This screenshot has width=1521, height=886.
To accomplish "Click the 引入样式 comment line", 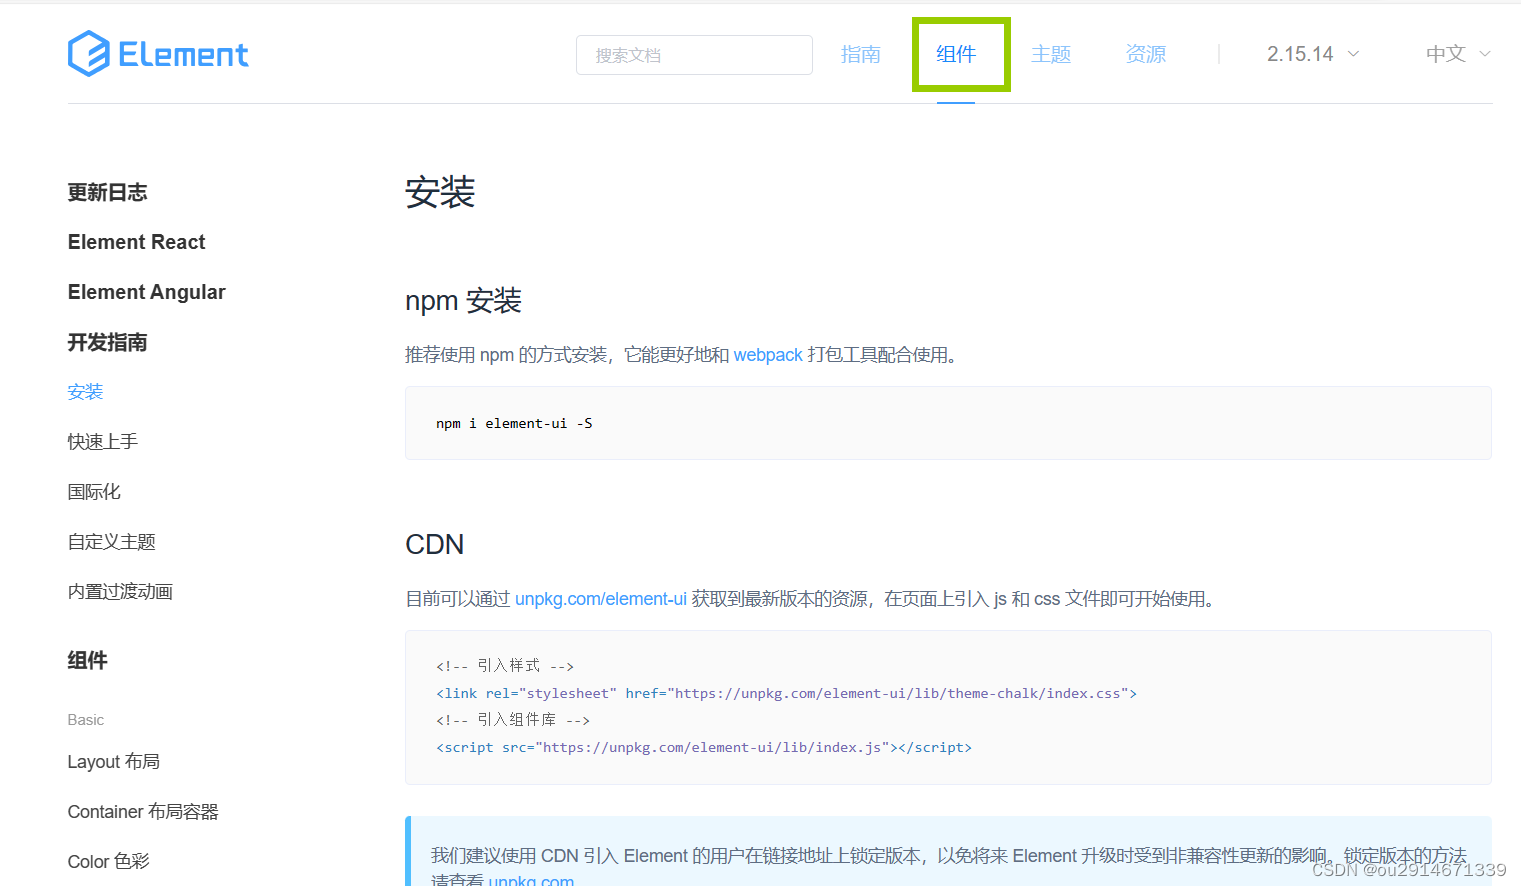I will (505, 666).
